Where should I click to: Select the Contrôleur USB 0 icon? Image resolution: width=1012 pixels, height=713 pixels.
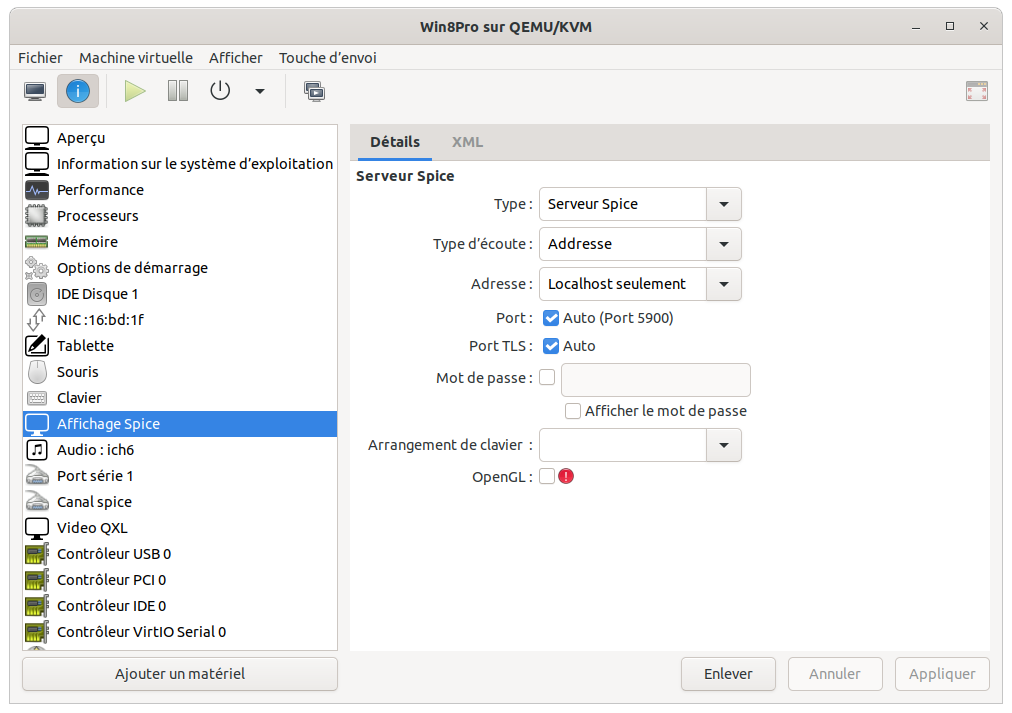tap(37, 554)
